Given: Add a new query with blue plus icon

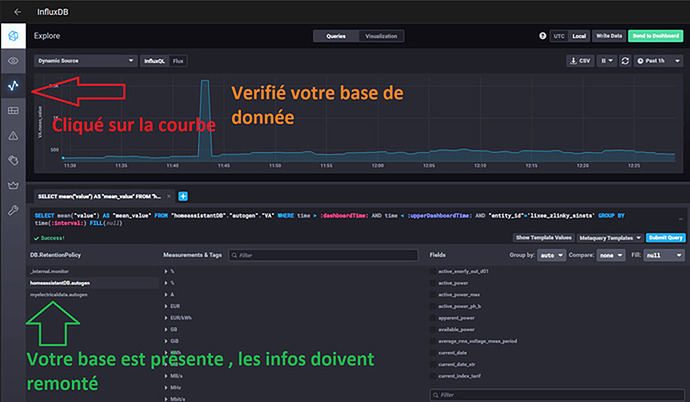Looking at the screenshot, I should (183, 196).
